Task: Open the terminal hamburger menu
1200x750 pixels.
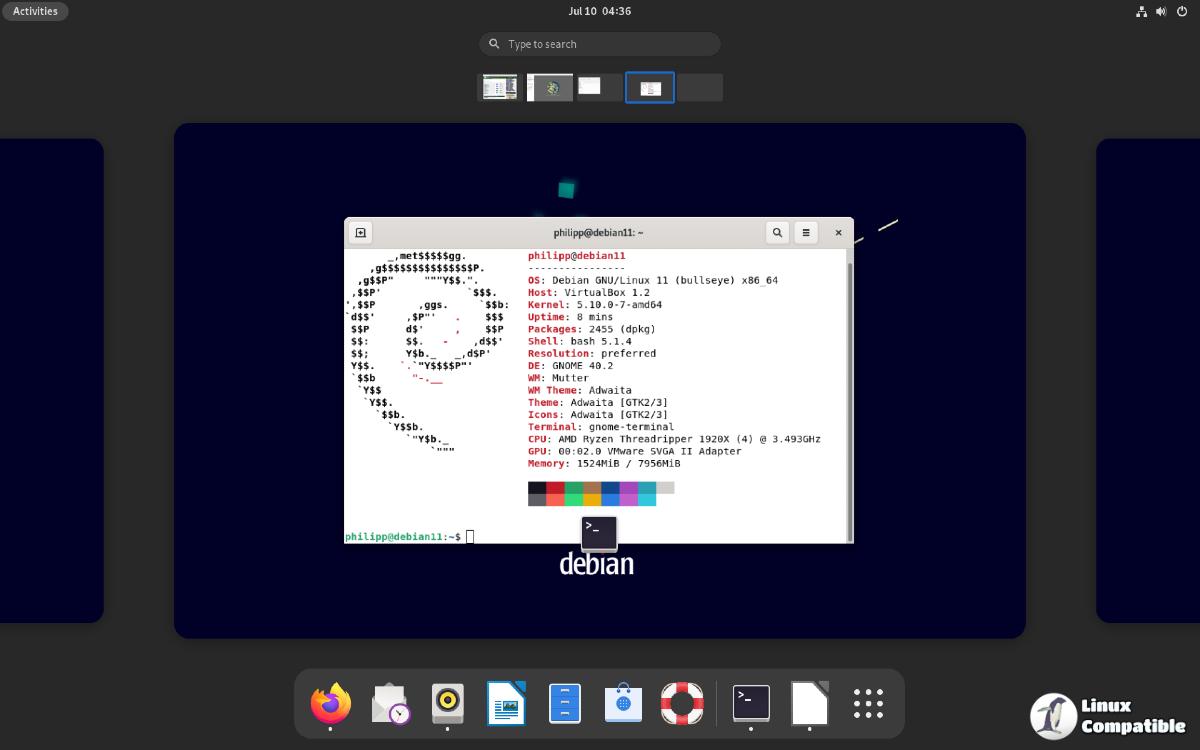Action: pos(806,231)
